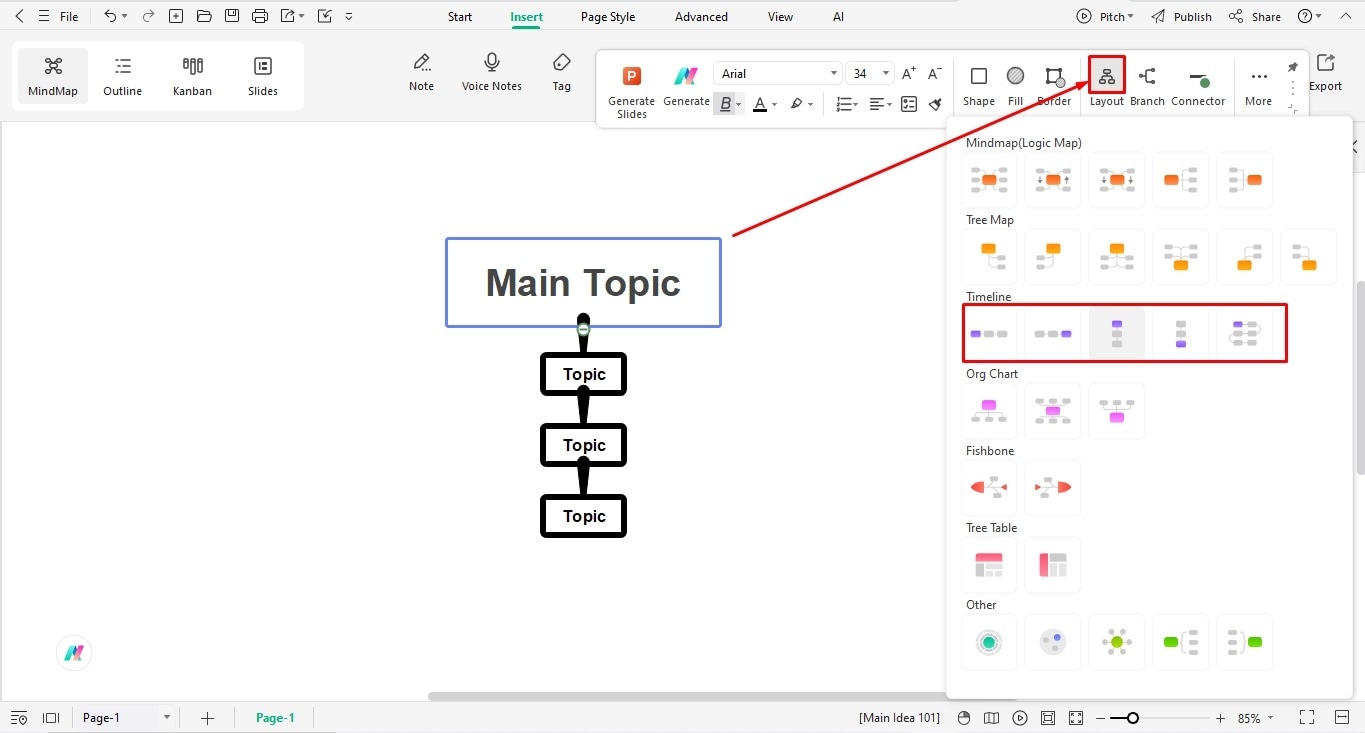Switch to Outline view mode

[123, 76]
